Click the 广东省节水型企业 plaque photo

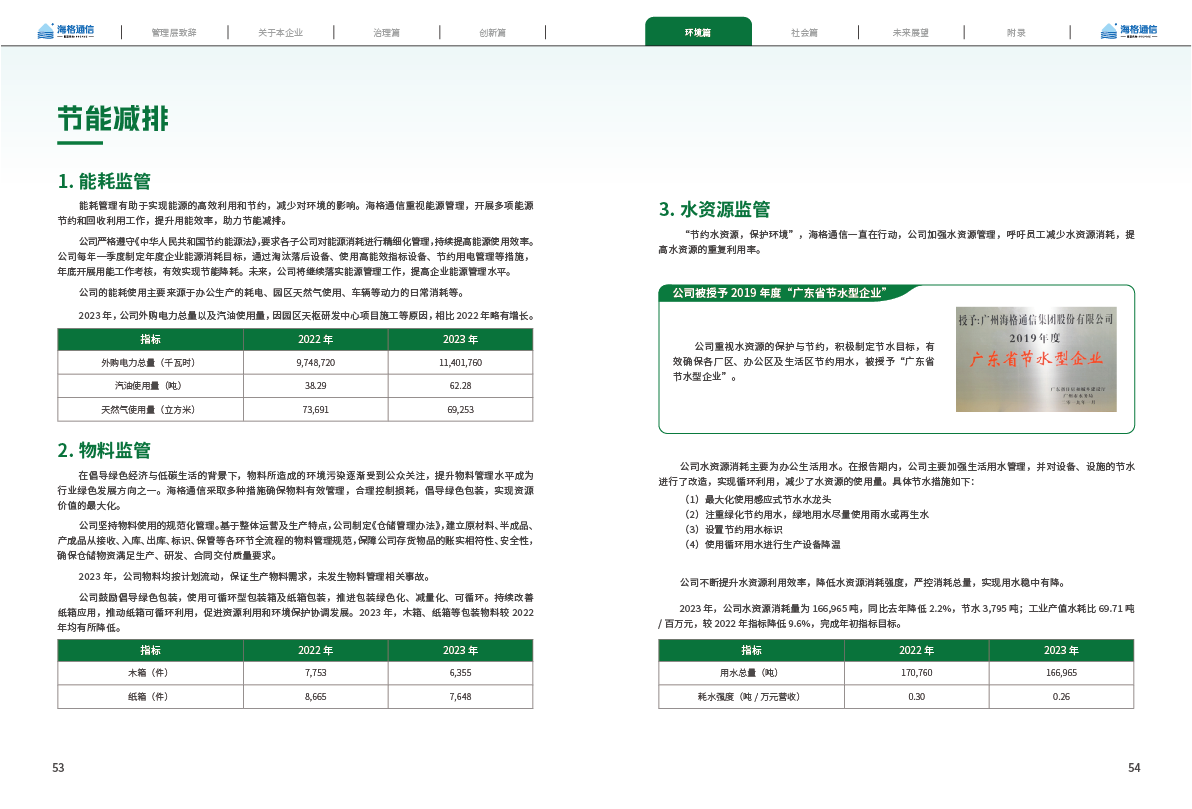pos(1035,358)
